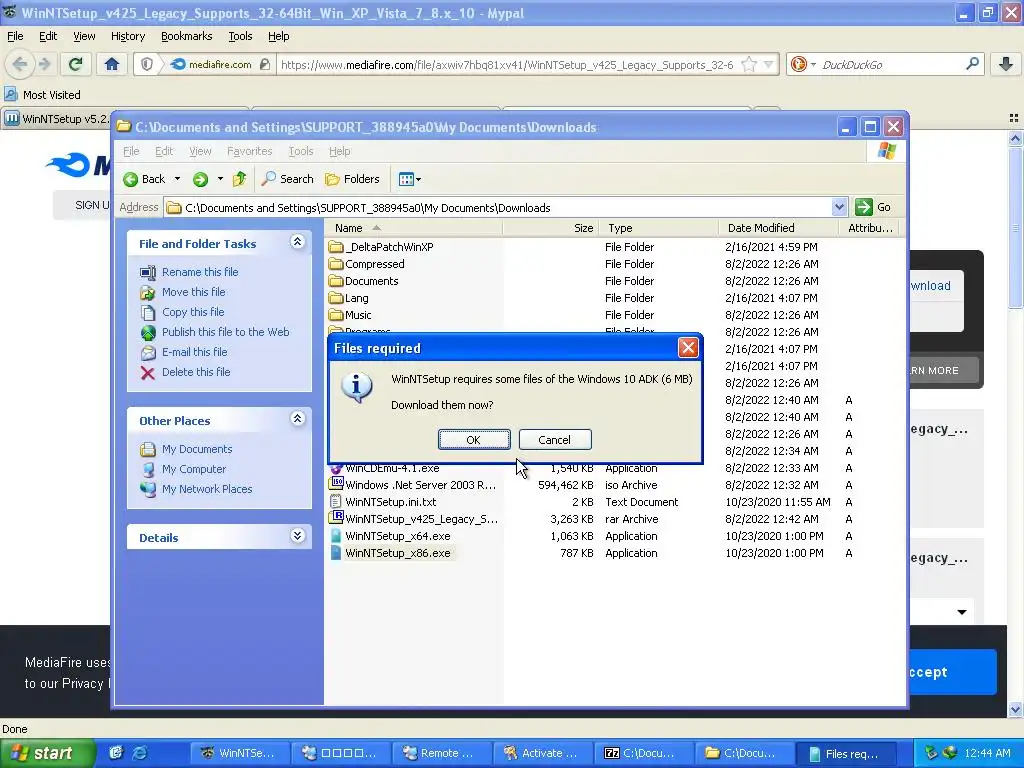Select the _DeltaPatchWinXP folder icon
The image size is (1024, 768).
[336, 247]
